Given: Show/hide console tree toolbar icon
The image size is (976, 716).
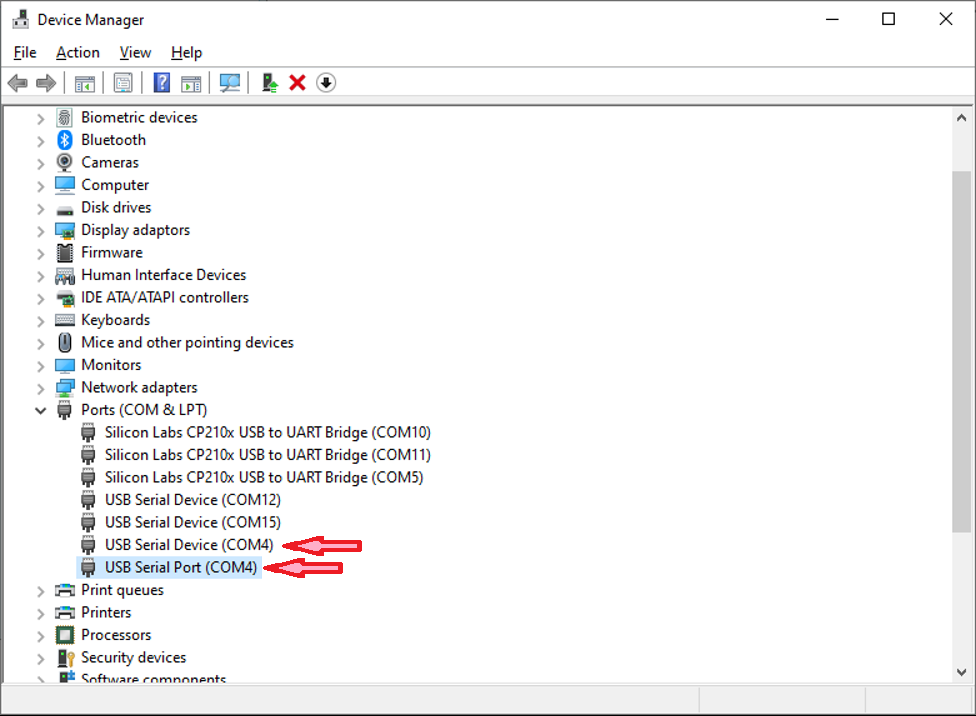Looking at the screenshot, I should coord(85,83).
